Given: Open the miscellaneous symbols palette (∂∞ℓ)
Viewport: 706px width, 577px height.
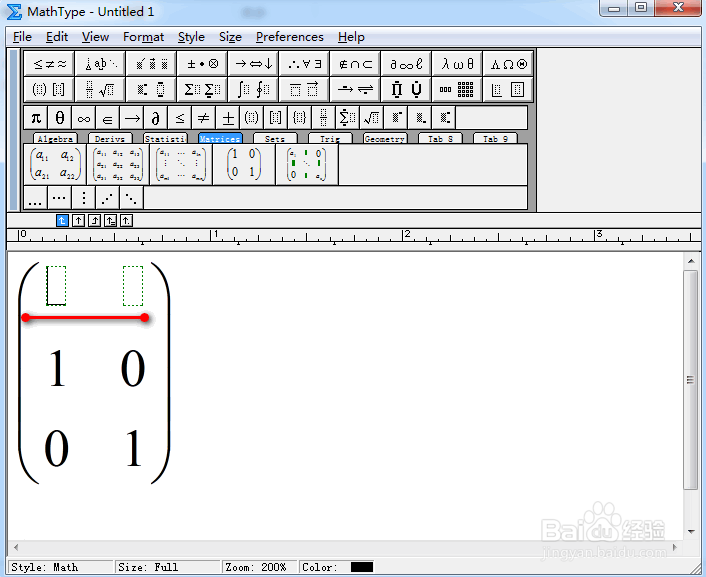Looking at the screenshot, I should pos(406,64).
